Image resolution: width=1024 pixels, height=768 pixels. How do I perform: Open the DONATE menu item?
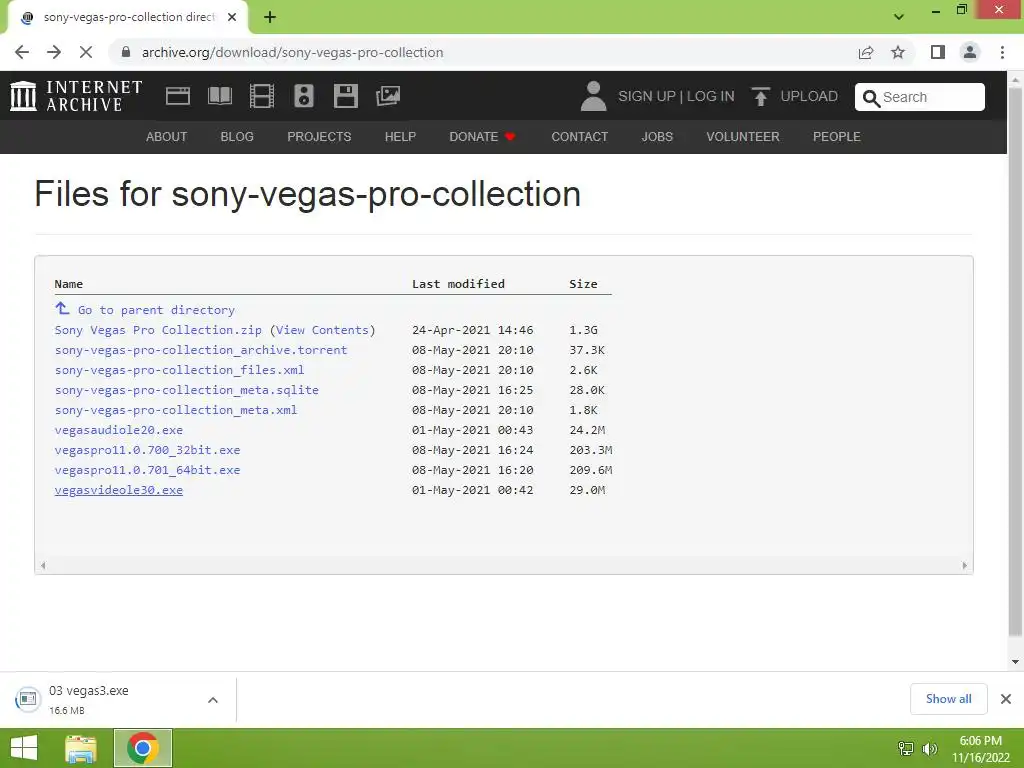(x=482, y=136)
